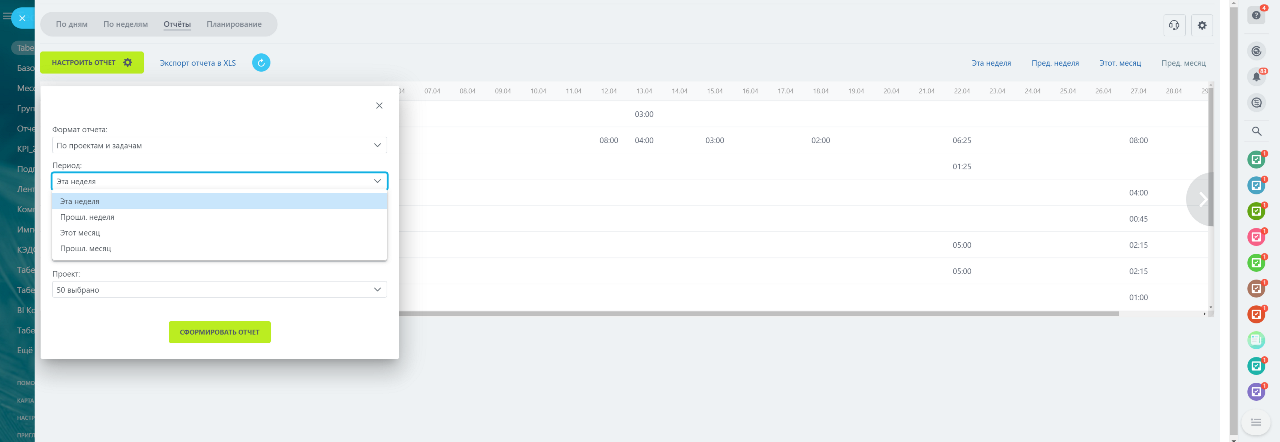This screenshot has height=442, width=1280.
Task: Click the '15.04' date column header
Action: [714, 91]
